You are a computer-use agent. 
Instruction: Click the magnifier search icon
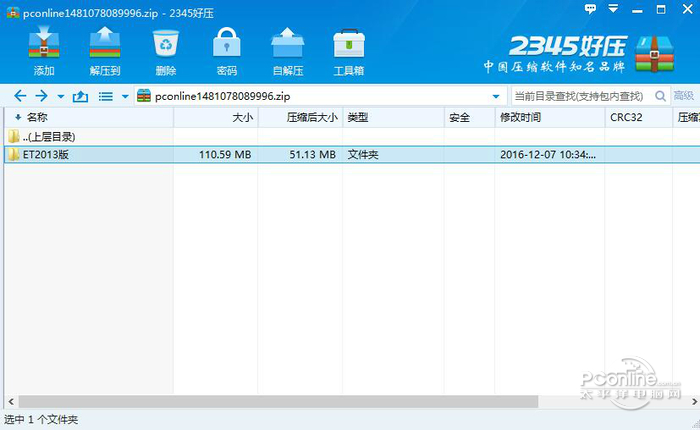pyautogui.click(x=660, y=96)
